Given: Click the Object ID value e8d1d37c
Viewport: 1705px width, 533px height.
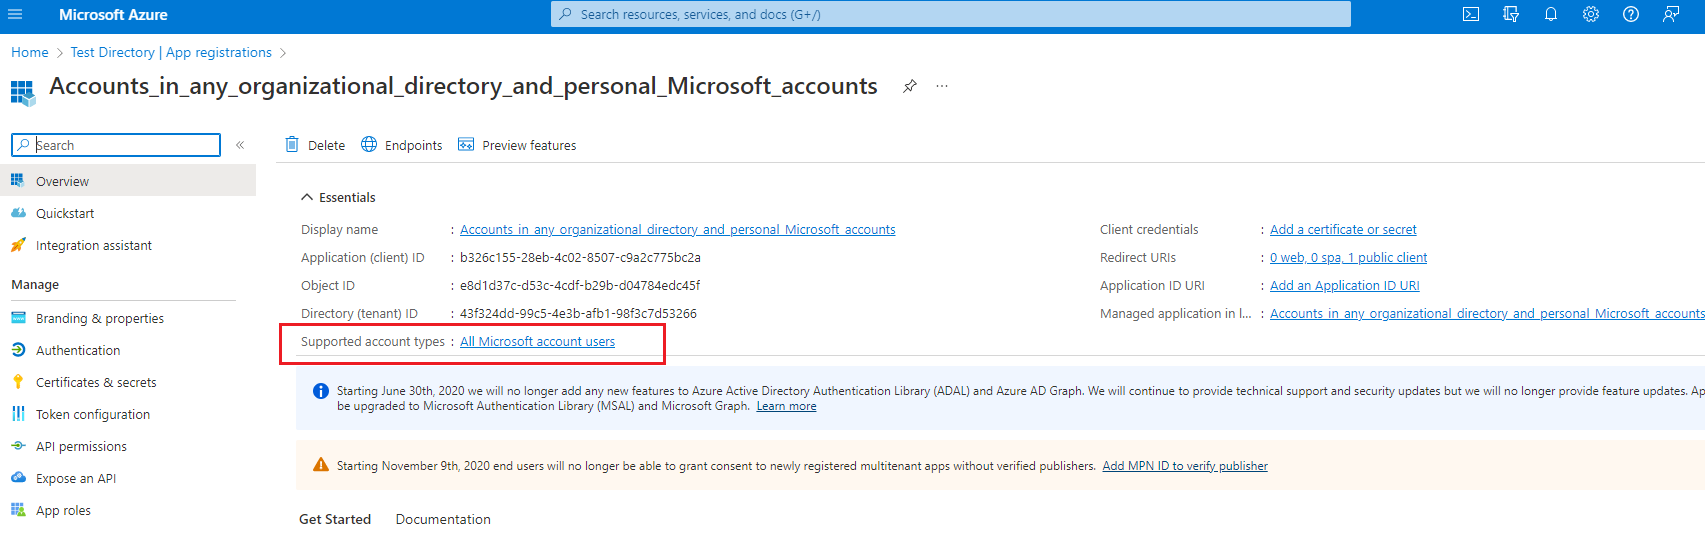Looking at the screenshot, I should point(580,285).
